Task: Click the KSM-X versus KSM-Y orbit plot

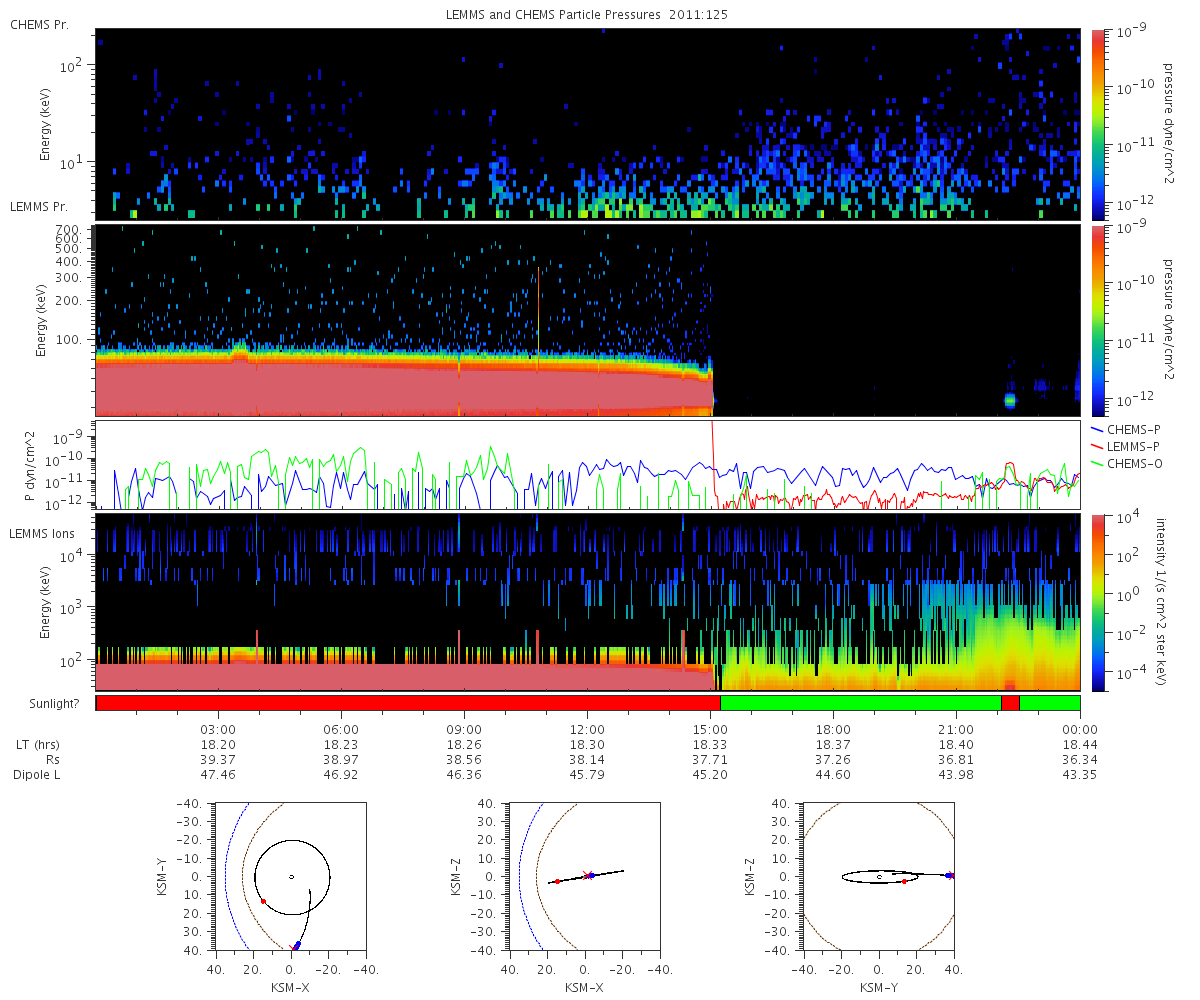Action: (291, 877)
